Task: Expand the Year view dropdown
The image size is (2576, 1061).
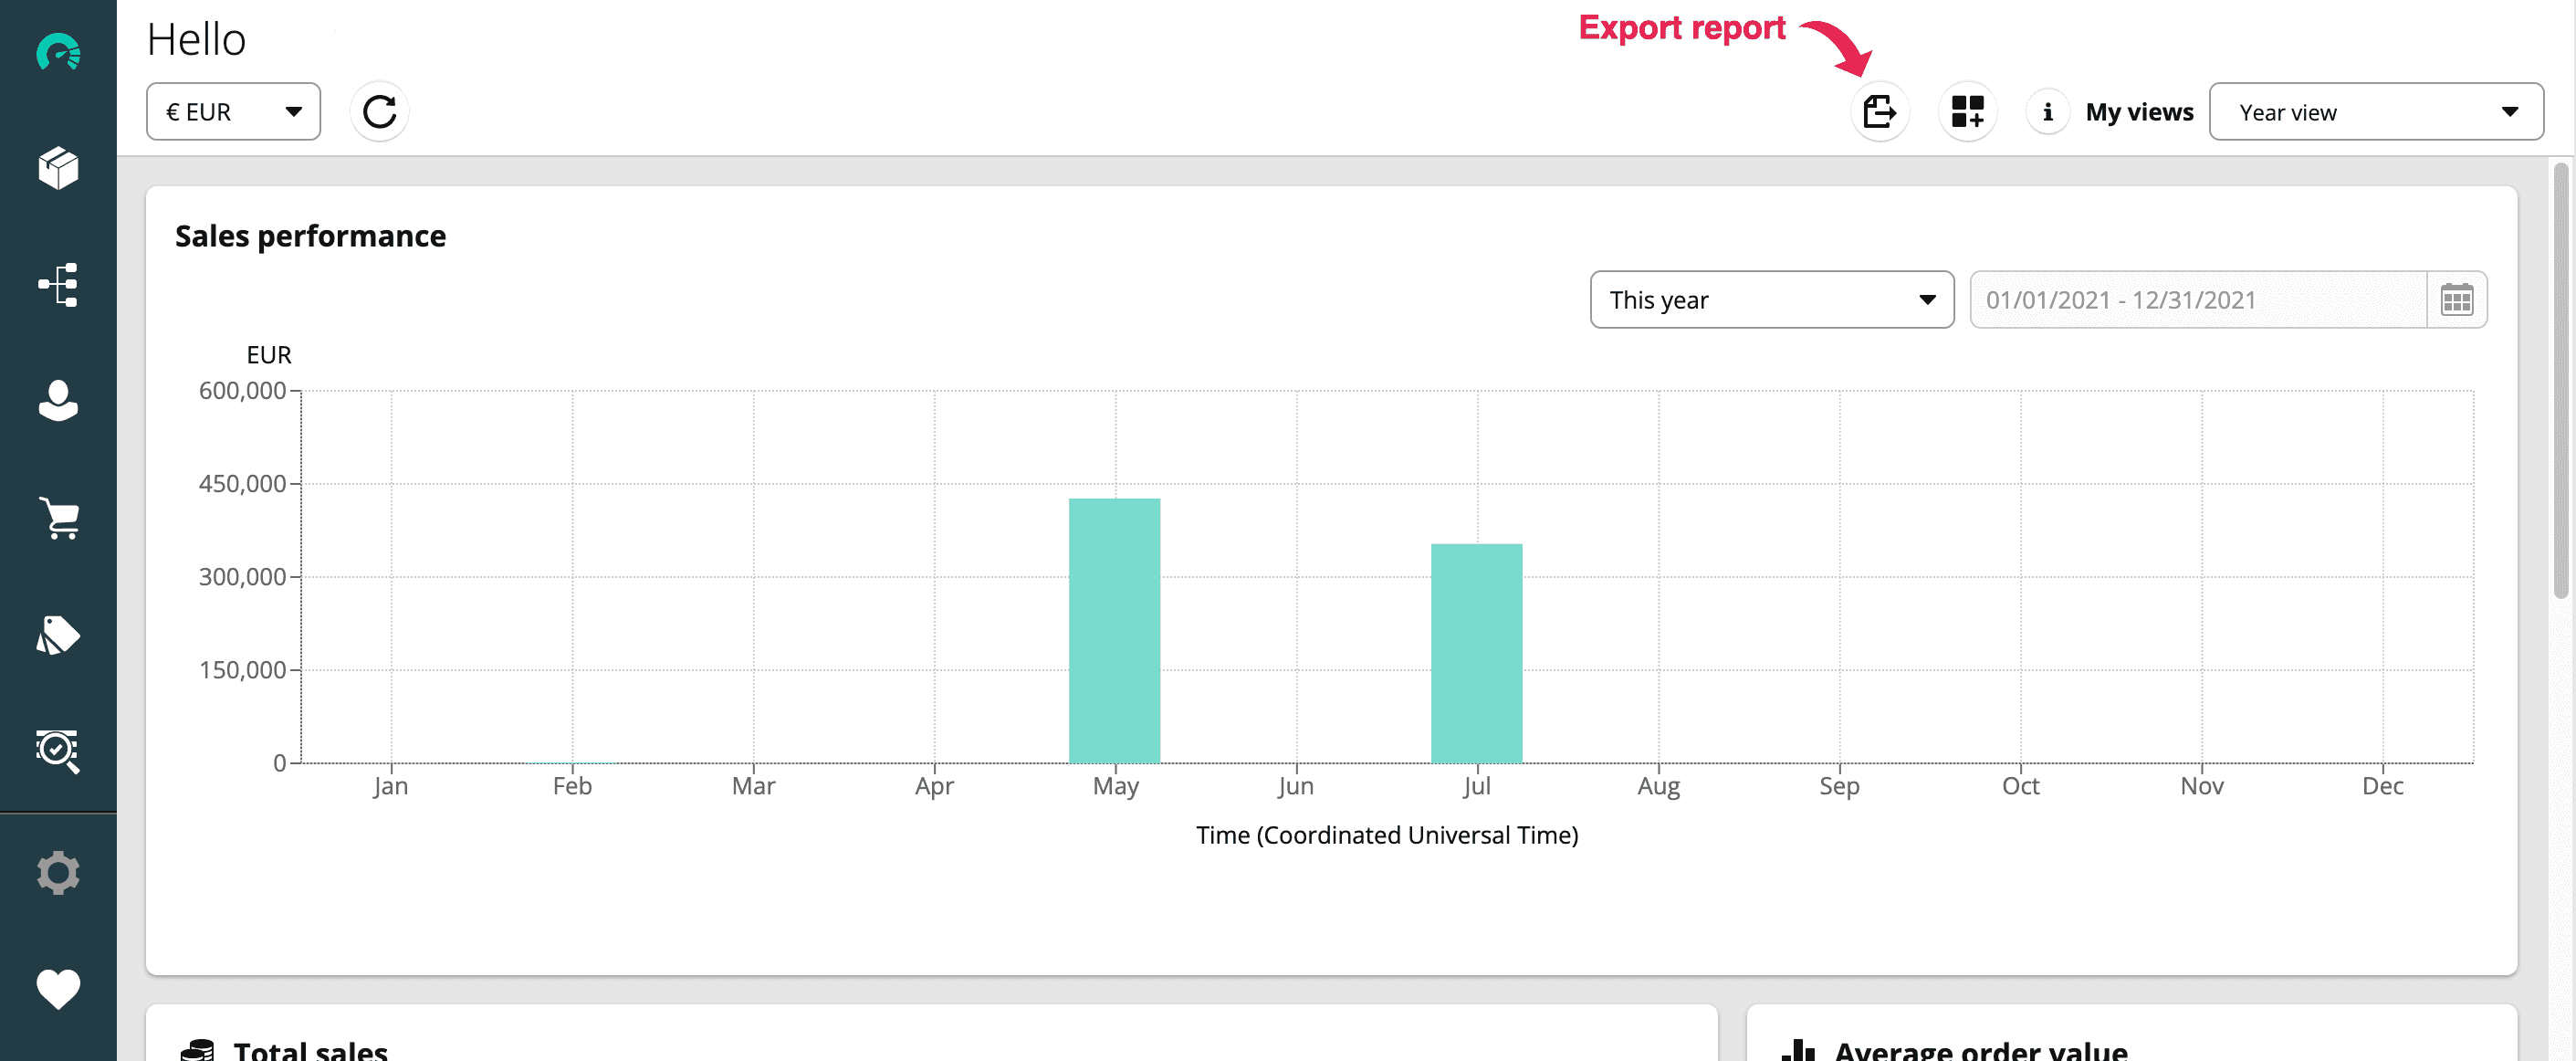Action: click(2375, 111)
